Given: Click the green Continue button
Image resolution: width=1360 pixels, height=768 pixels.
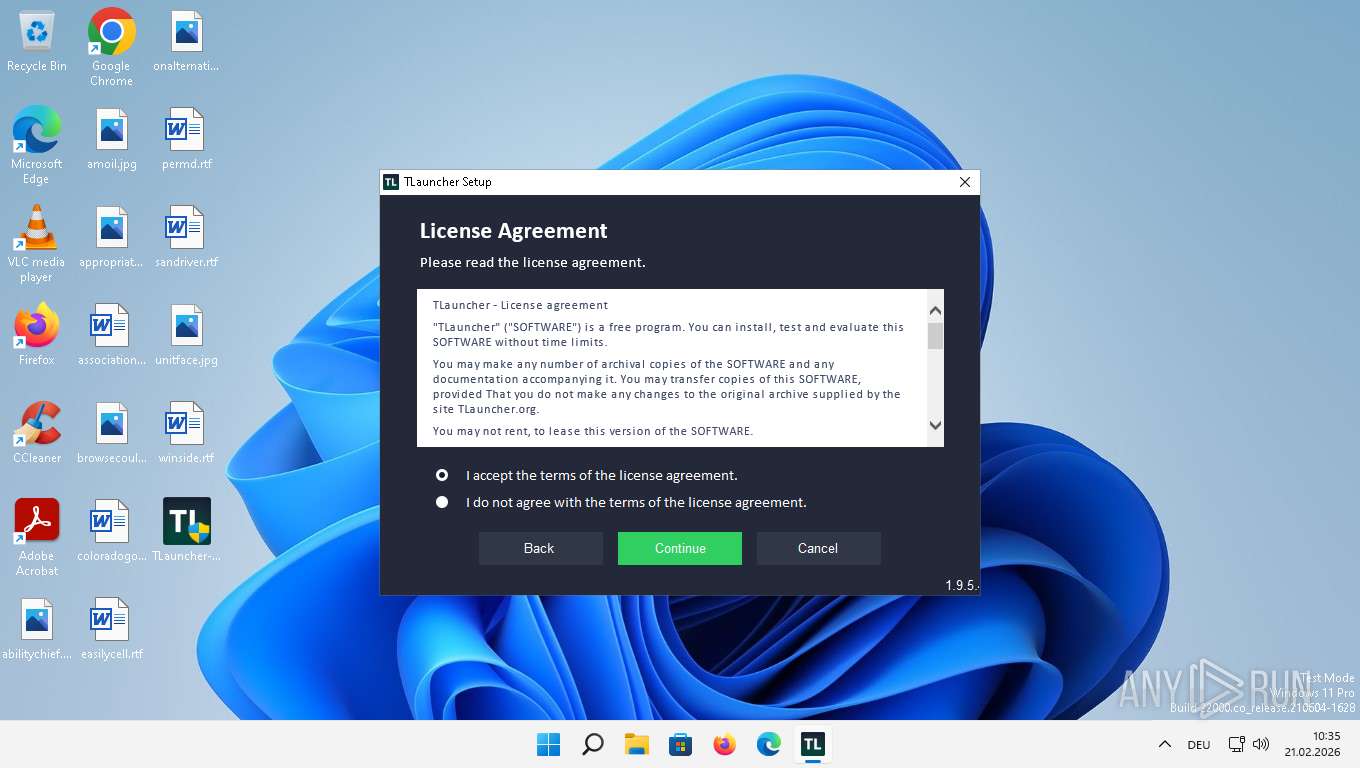Looking at the screenshot, I should pos(680,548).
